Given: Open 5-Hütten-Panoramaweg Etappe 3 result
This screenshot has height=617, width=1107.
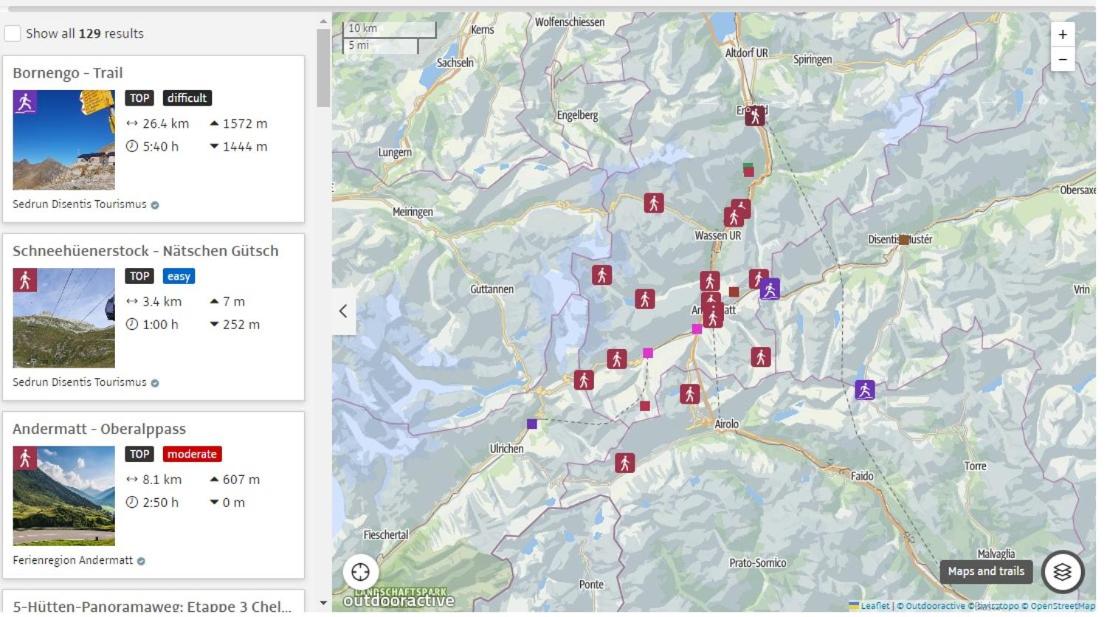Looking at the screenshot, I should coord(152,606).
